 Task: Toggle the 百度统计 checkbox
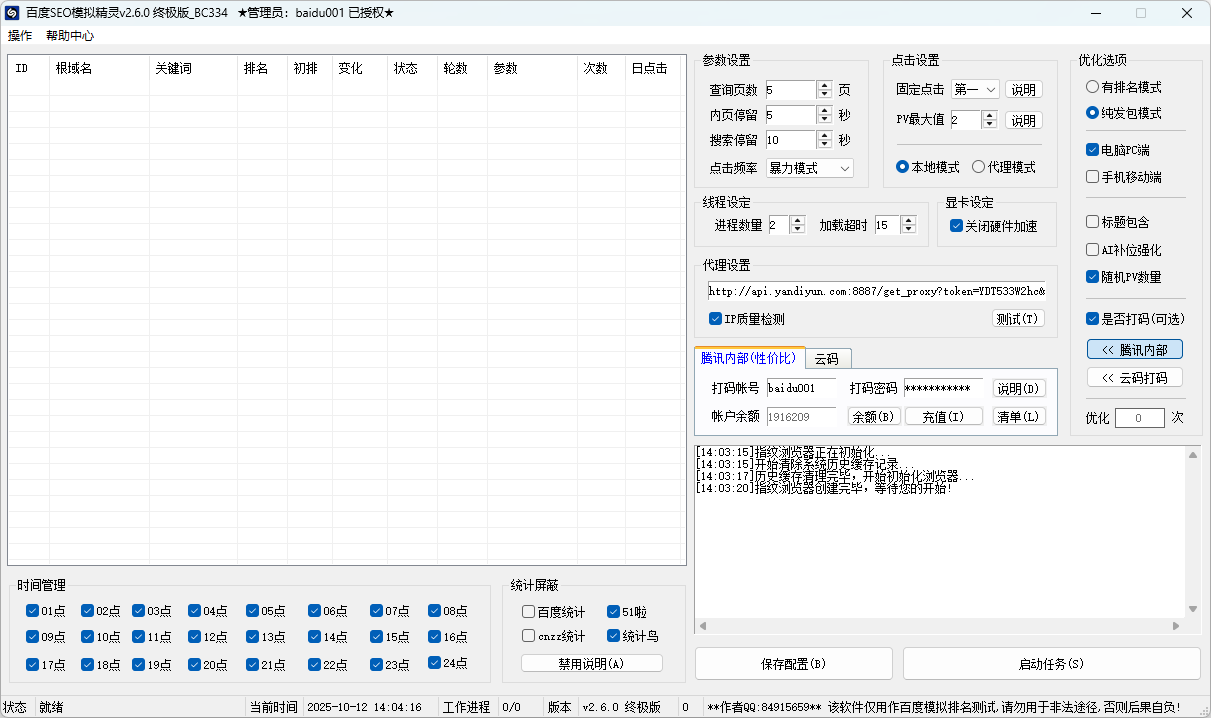click(x=529, y=612)
